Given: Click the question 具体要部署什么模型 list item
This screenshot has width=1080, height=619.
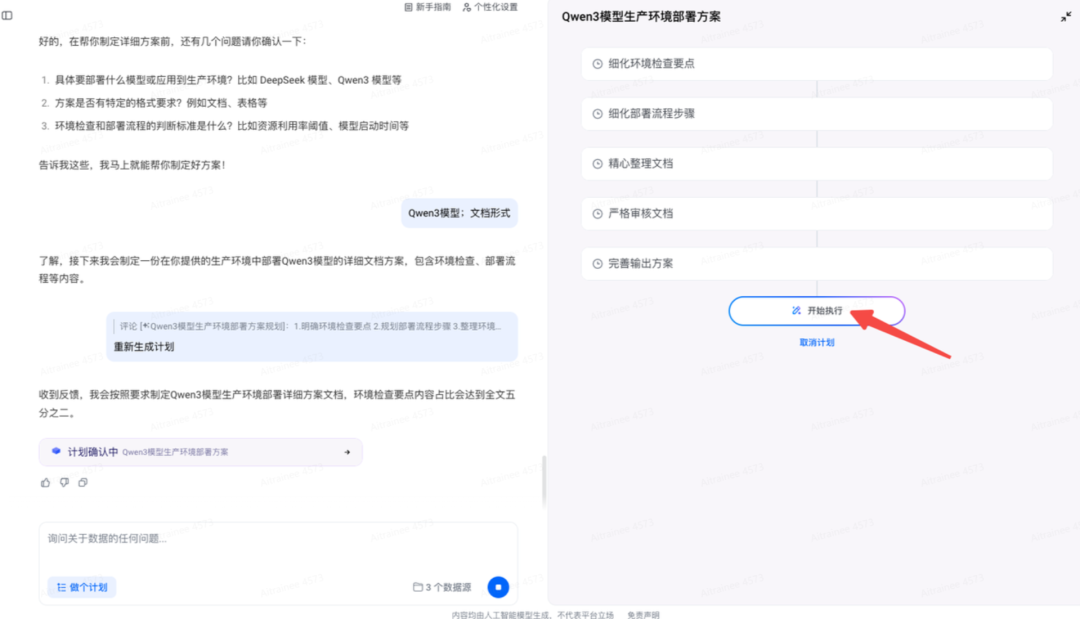Looking at the screenshot, I should pos(228,80).
